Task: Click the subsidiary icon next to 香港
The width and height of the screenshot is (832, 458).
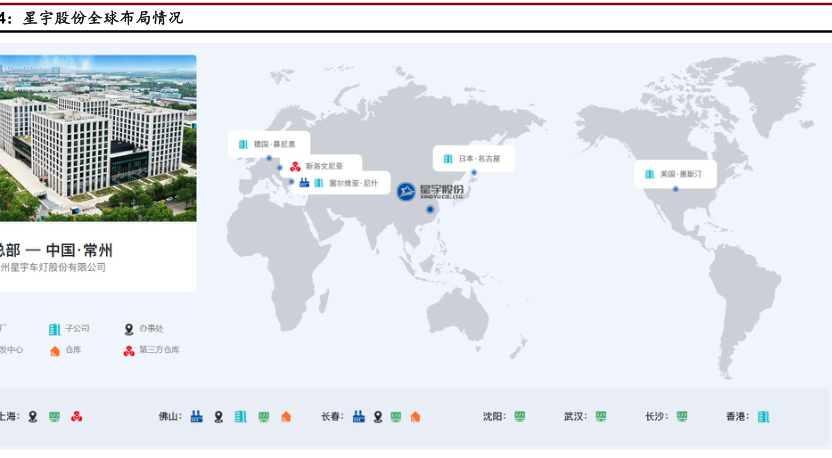Action: tap(764, 416)
